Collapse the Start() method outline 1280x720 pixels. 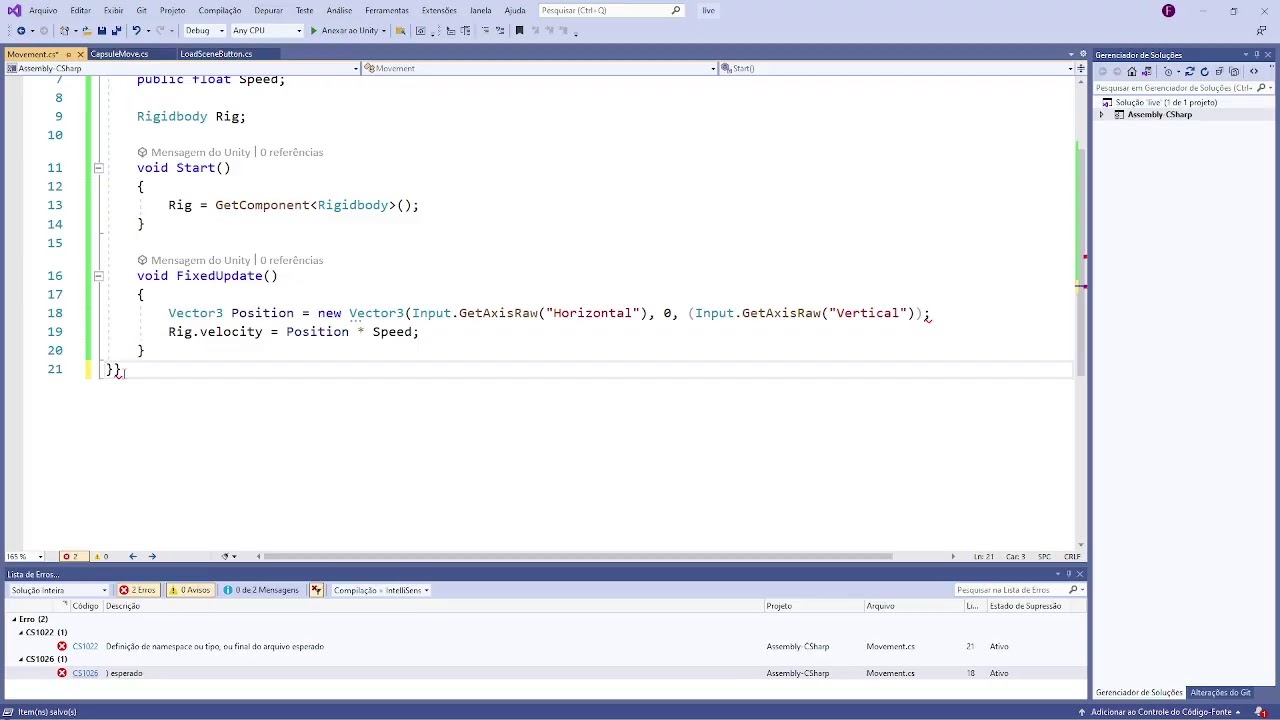98,168
